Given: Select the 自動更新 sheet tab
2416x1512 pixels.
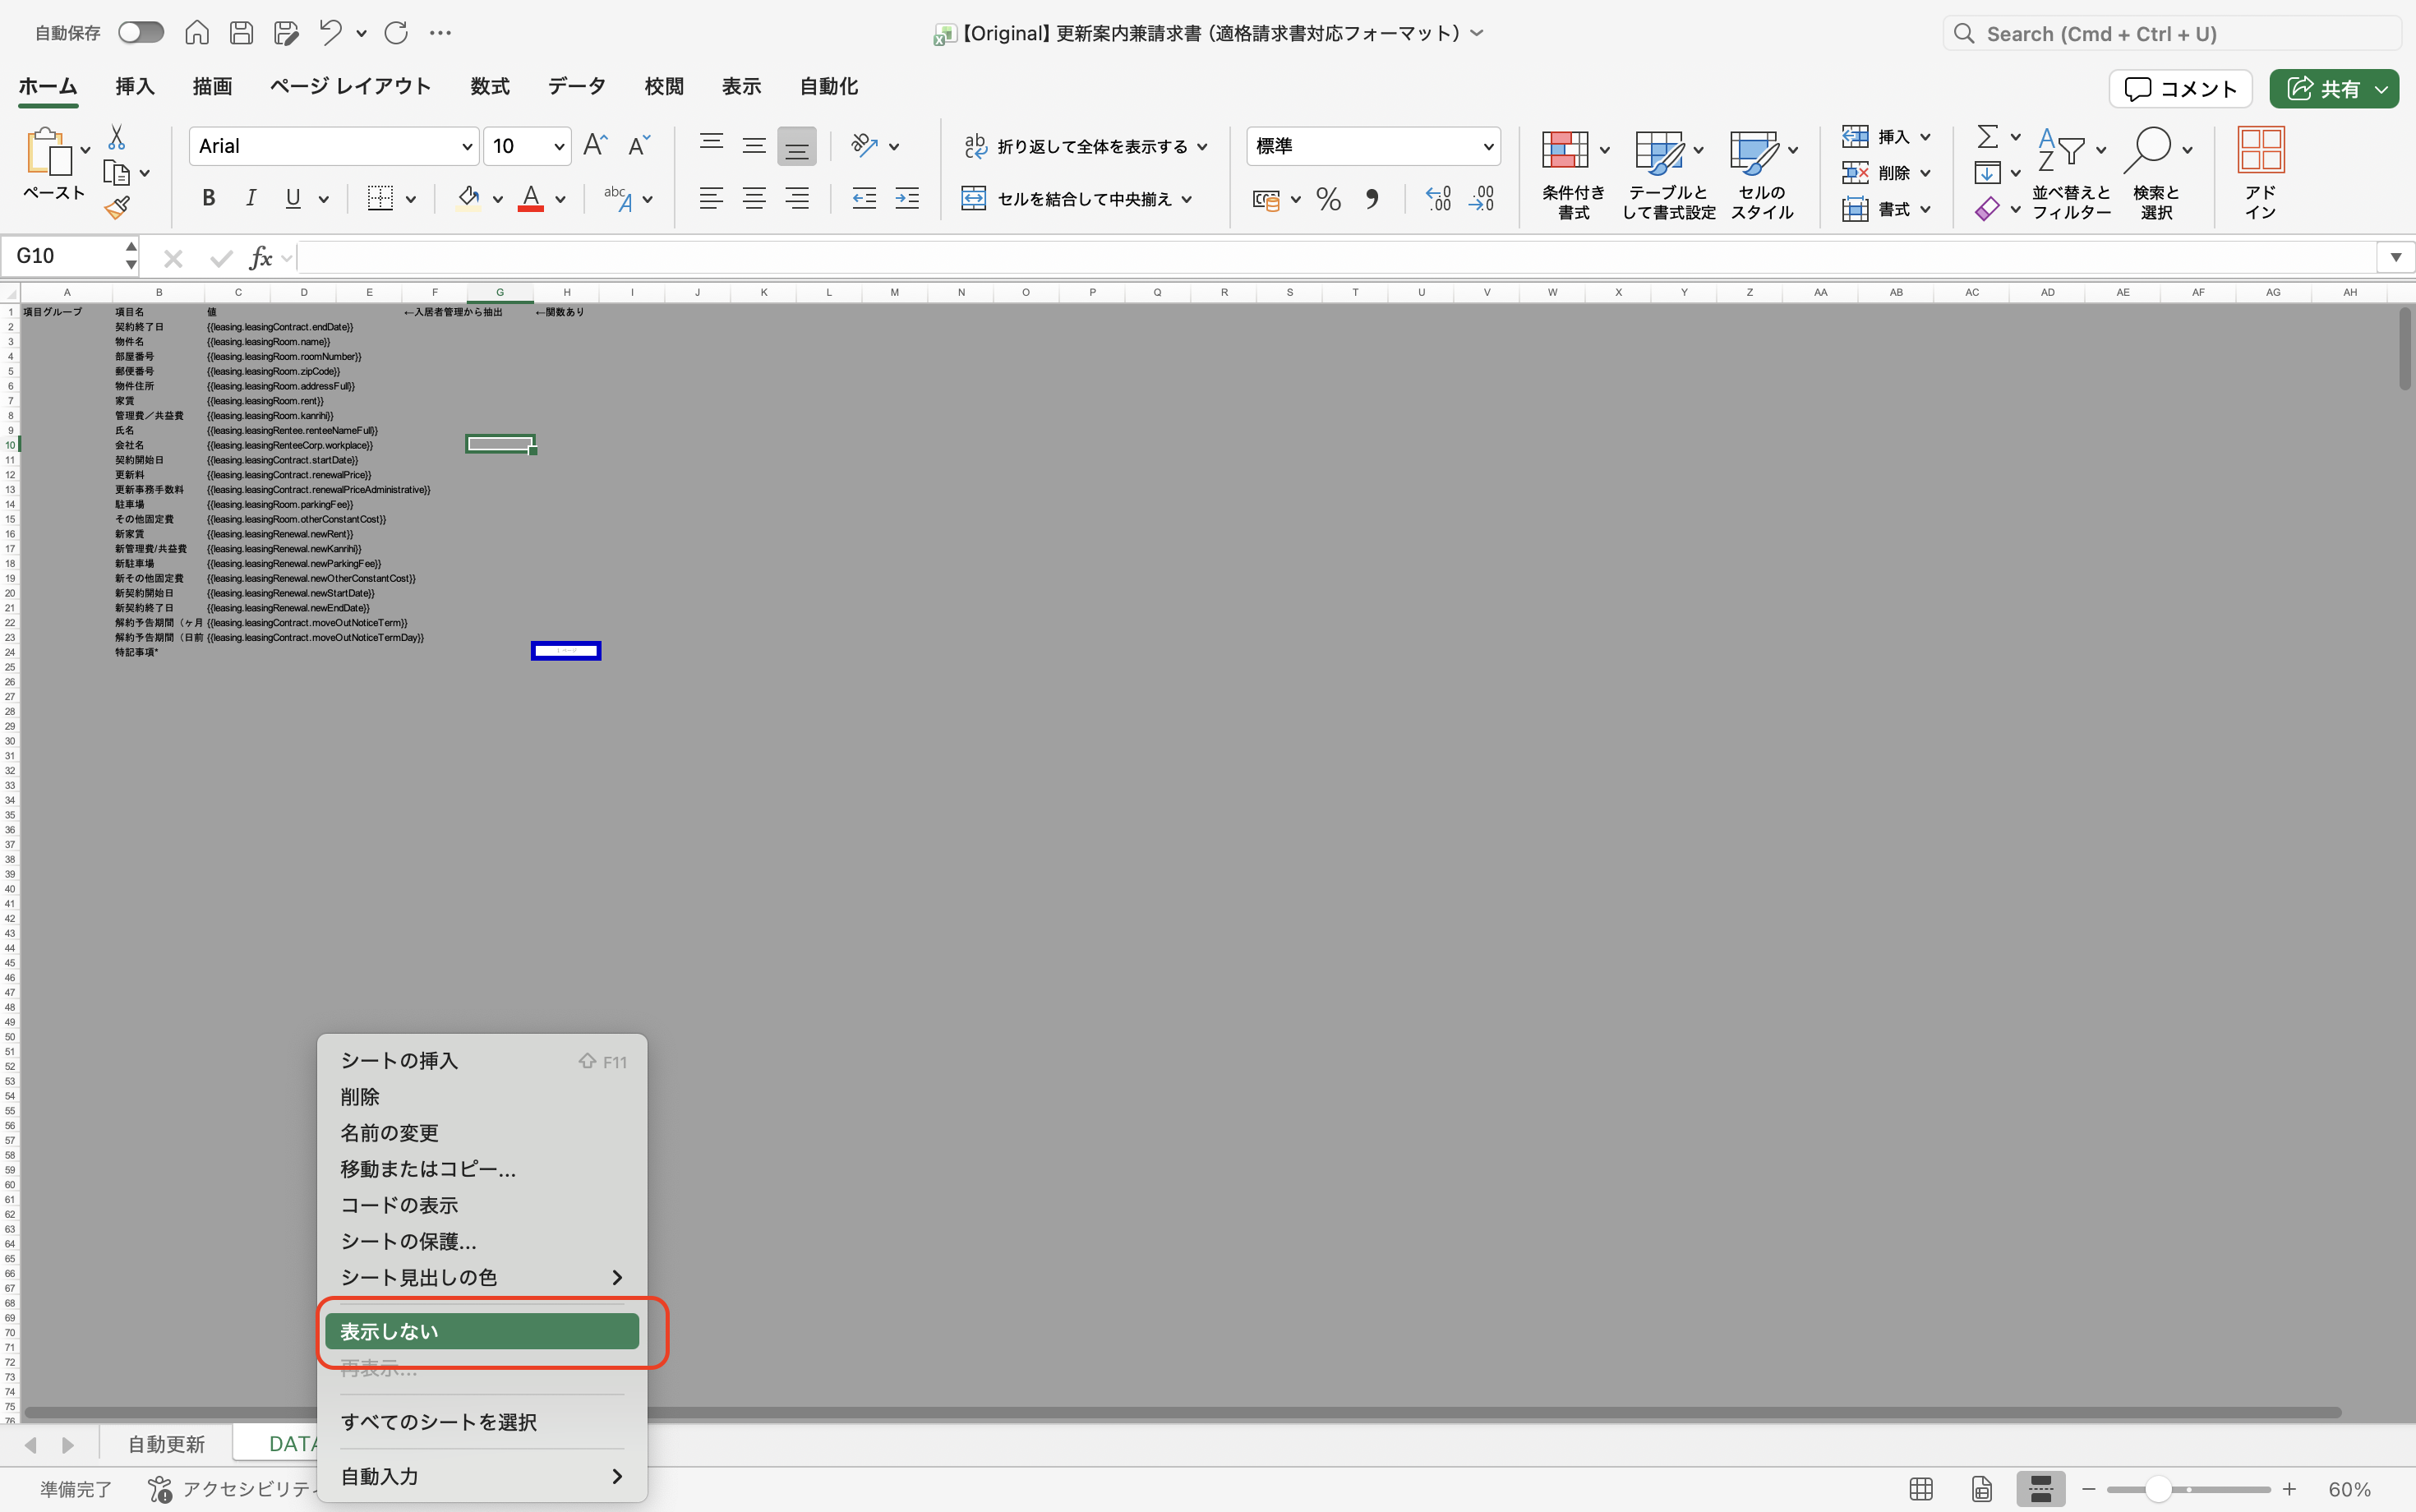Looking at the screenshot, I should (x=166, y=1444).
